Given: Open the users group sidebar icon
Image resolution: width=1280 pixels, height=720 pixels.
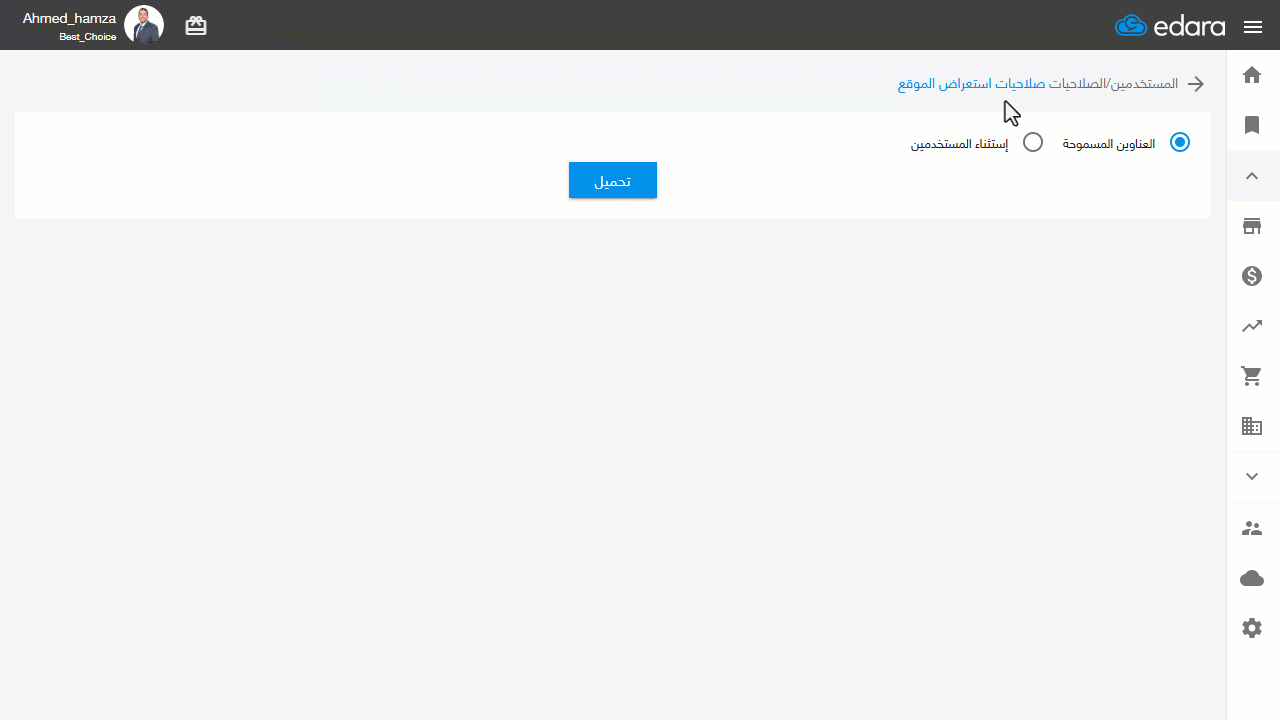Looking at the screenshot, I should (1252, 528).
